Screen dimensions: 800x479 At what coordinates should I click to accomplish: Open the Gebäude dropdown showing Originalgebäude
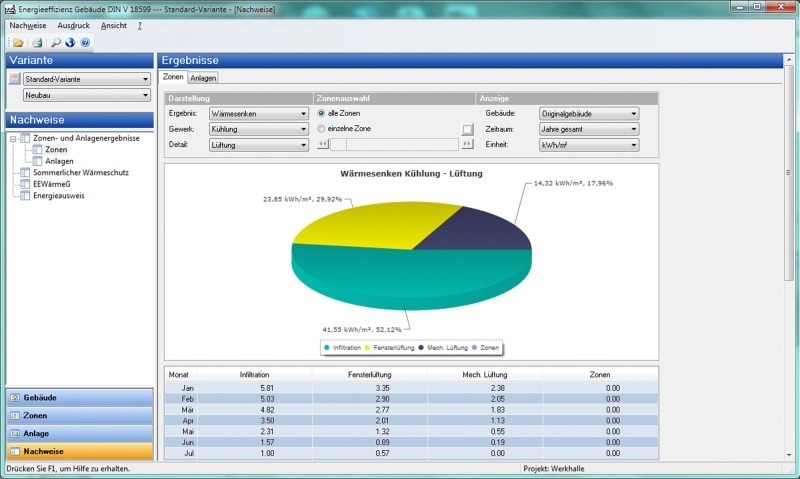(x=589, y=114)
